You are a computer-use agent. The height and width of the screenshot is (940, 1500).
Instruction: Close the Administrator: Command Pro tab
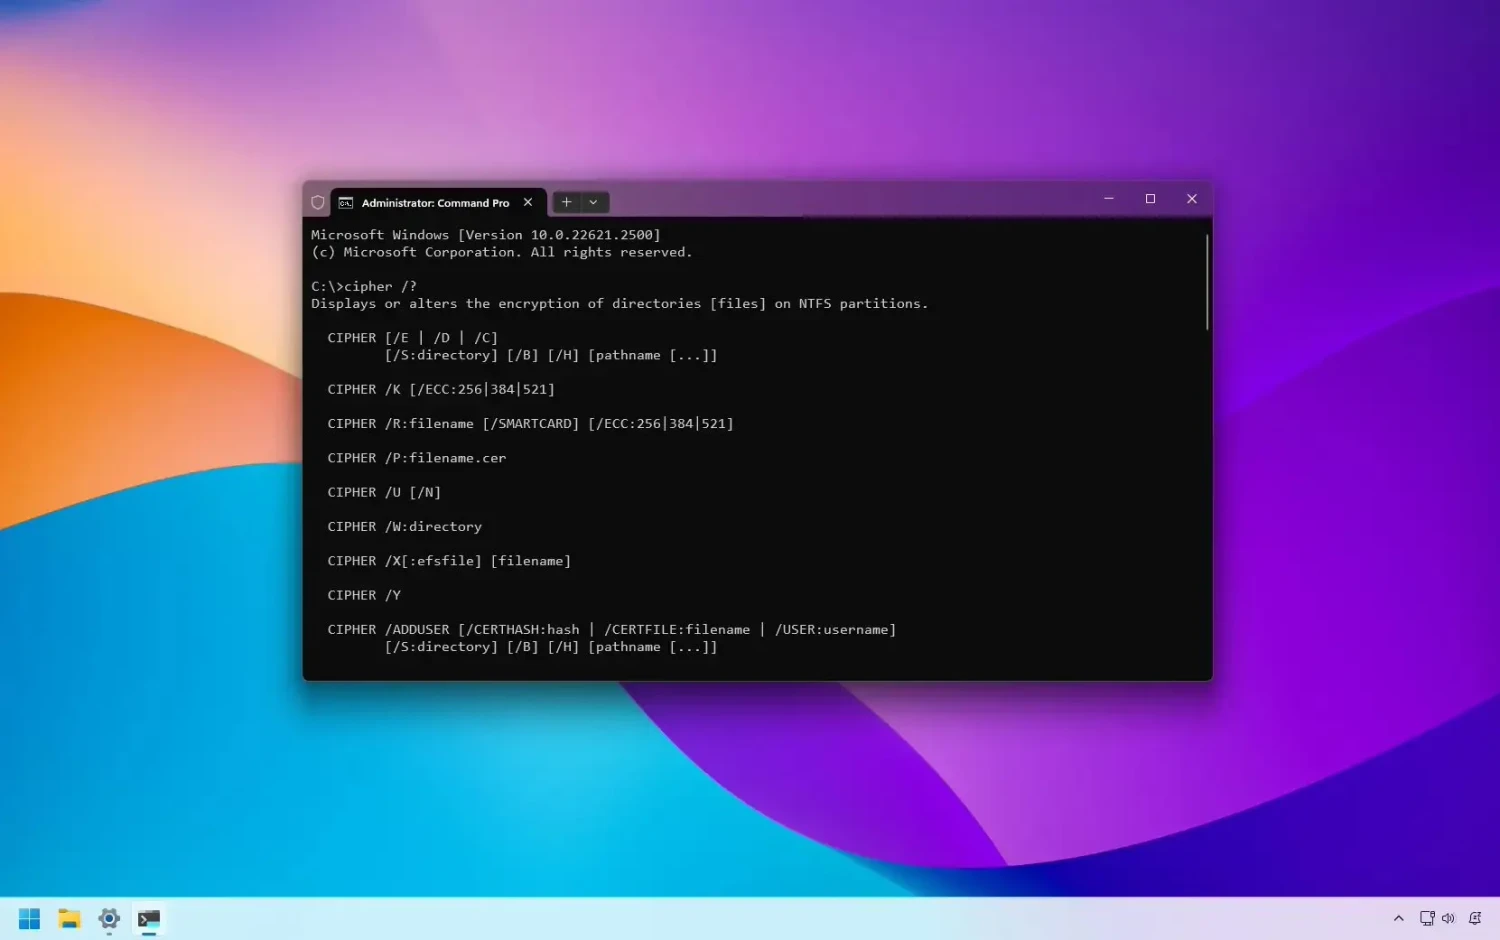click(528, 202)
